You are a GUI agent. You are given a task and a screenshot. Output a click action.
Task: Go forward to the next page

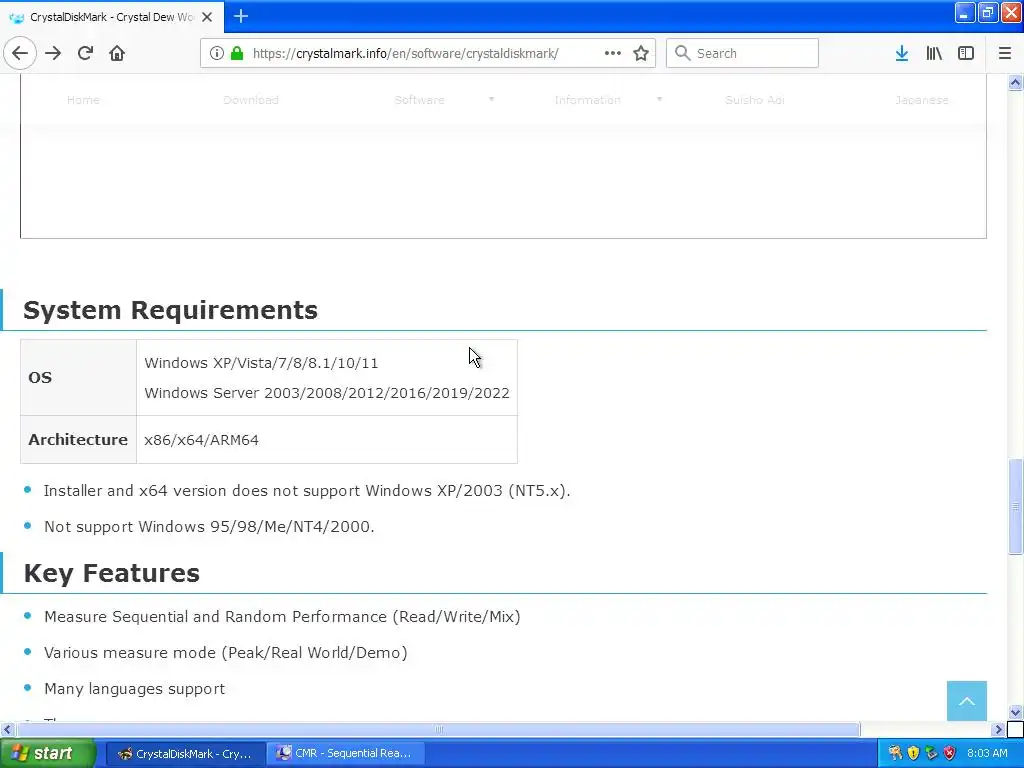[x=53, y=53]
